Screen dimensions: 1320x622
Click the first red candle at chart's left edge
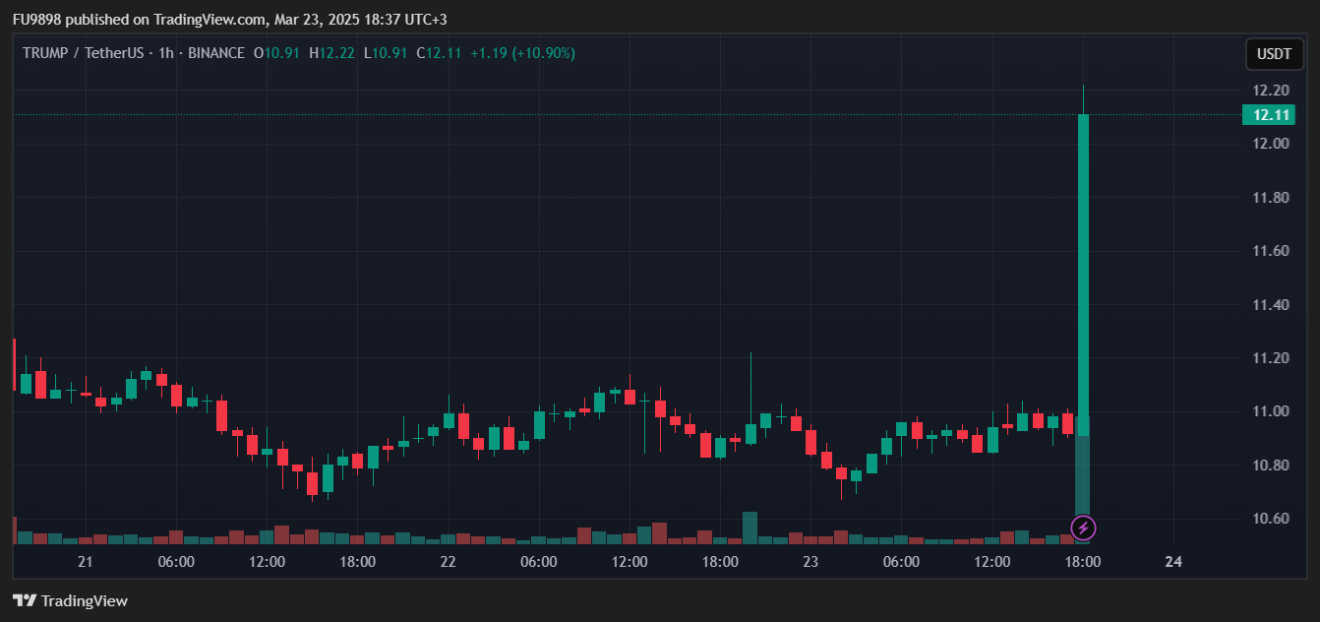tap(14, 365)
